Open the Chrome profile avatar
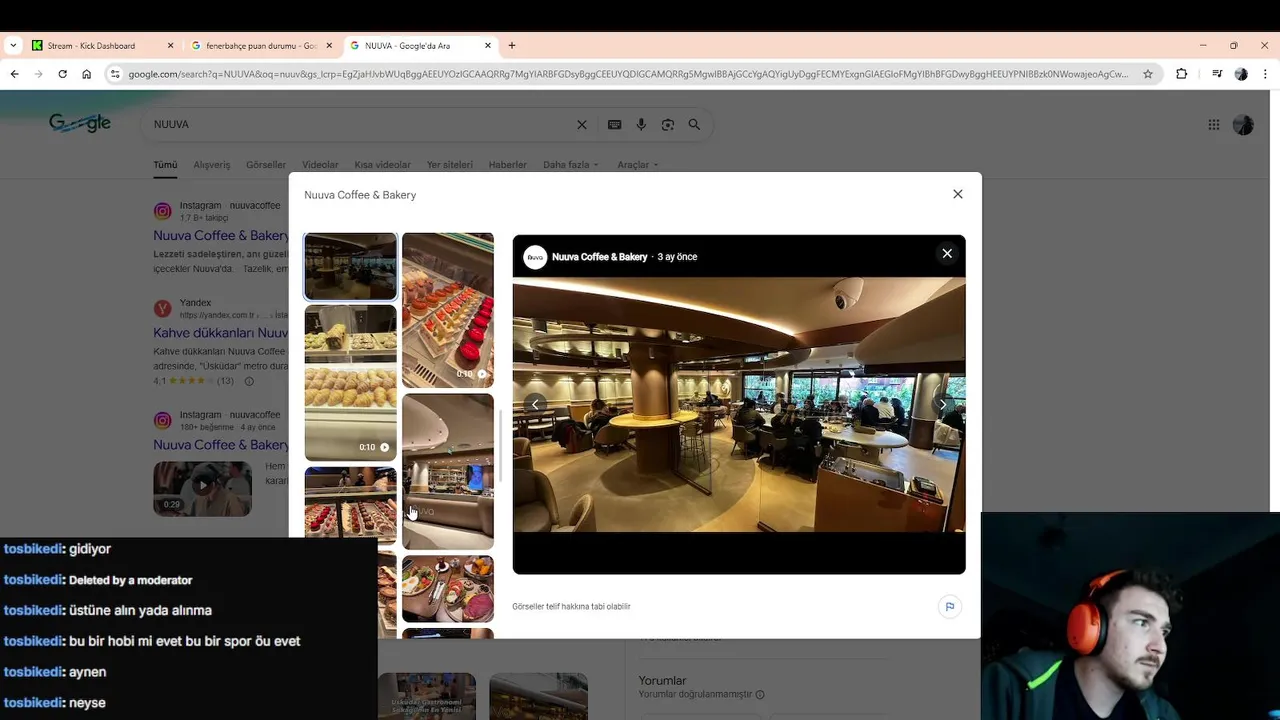1280x720 pixels. [1241, 74]
